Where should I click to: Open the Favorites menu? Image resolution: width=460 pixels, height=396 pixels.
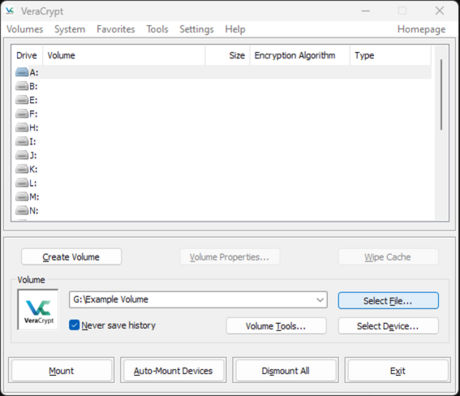pyautogui.click(x=116, y=29)
